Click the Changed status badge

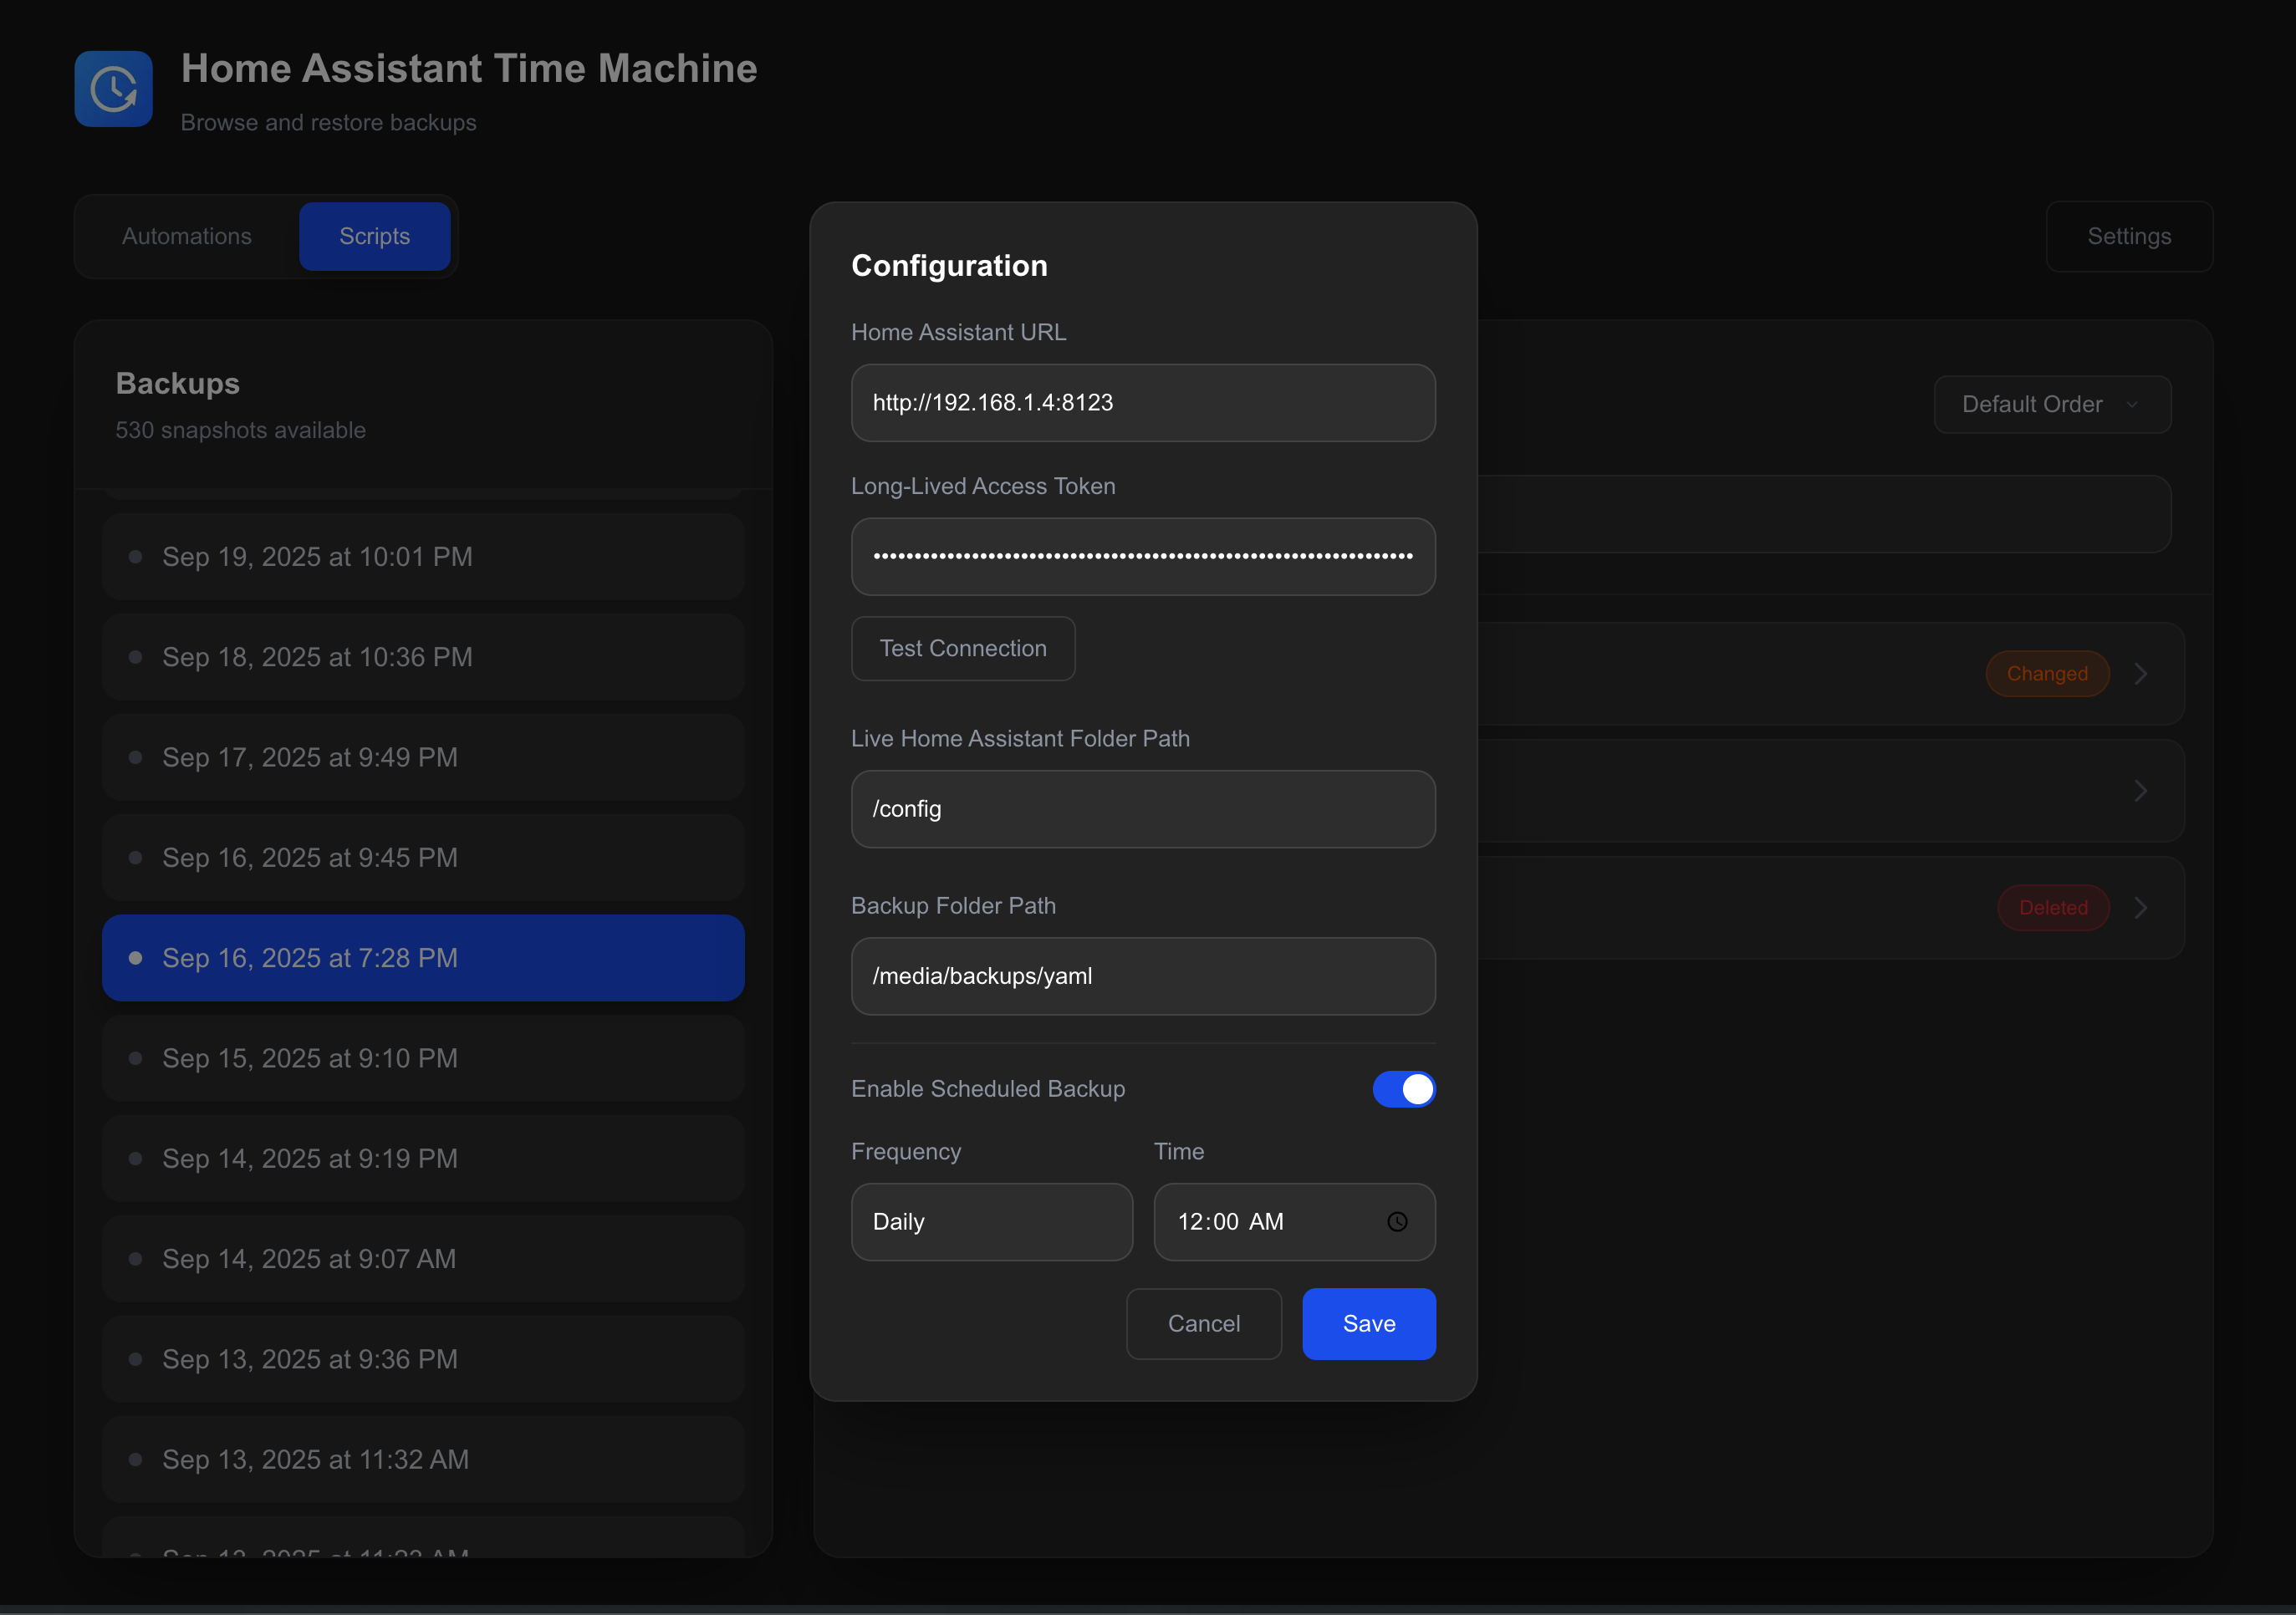tap(2046, 674)
